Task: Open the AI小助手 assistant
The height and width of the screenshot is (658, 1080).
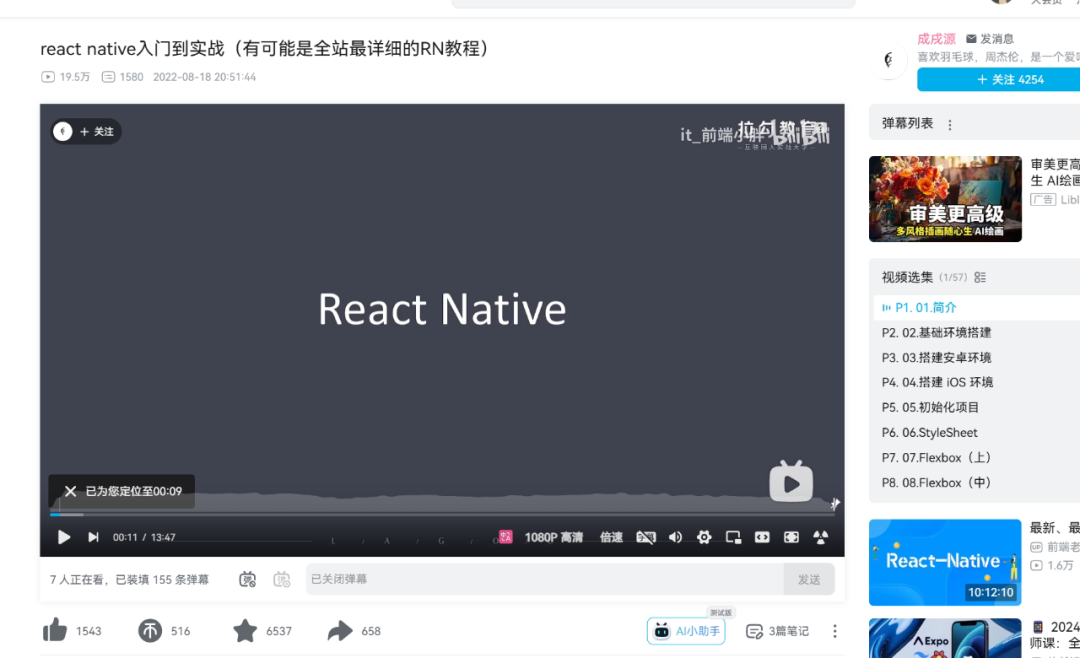Action: (686, 630)
